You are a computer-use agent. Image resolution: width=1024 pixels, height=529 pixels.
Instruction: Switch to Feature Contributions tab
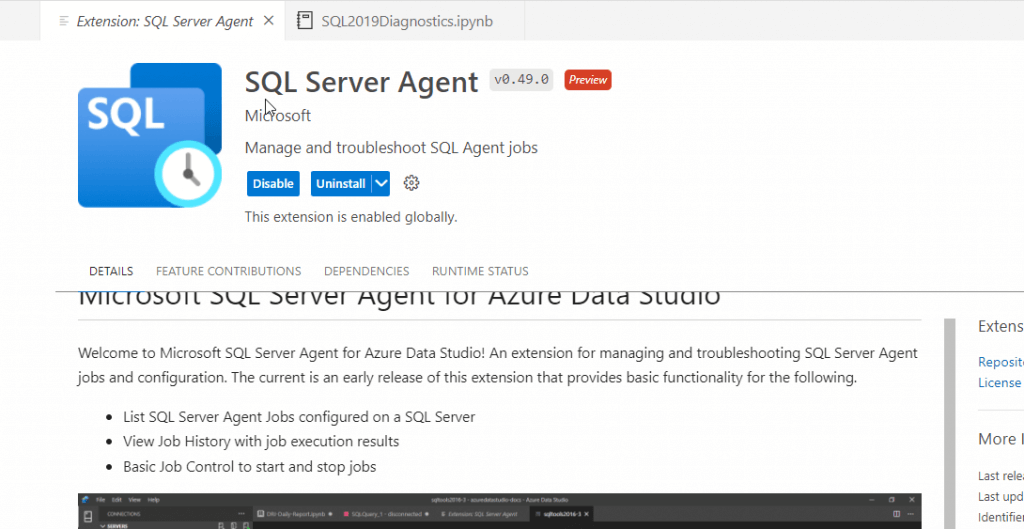pyautogui.click(x=228, y=271)
